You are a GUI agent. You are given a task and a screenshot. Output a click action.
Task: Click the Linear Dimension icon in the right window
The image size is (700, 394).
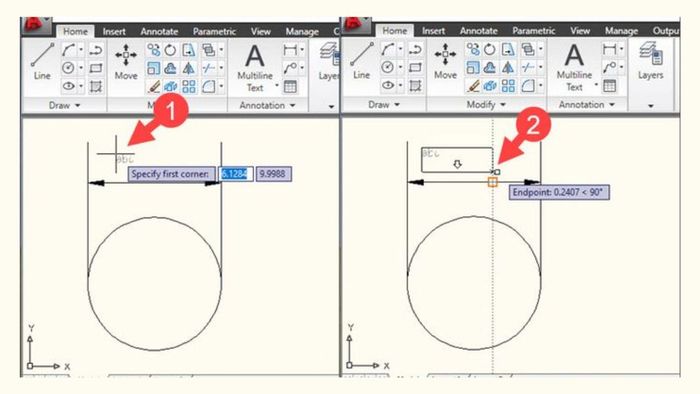609,49
